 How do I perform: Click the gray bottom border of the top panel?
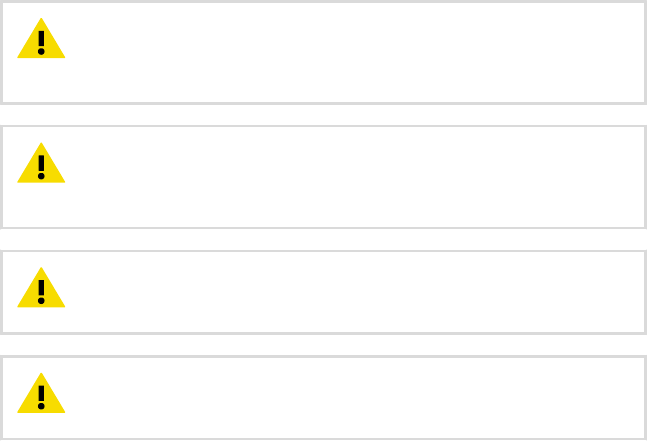pyautogui.click(x=324, y=103)
